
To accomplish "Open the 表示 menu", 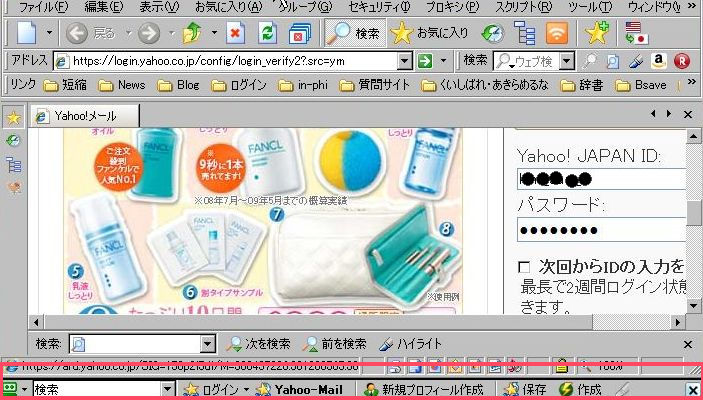I will pyautogui.click(x=159, y=7).
